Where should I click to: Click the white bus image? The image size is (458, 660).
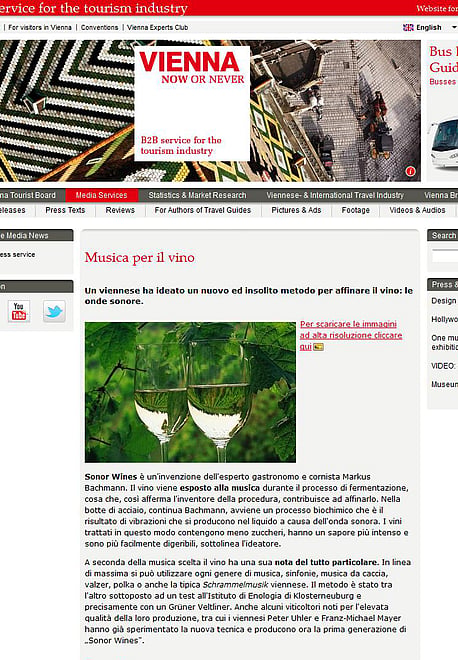coord(443,143)
